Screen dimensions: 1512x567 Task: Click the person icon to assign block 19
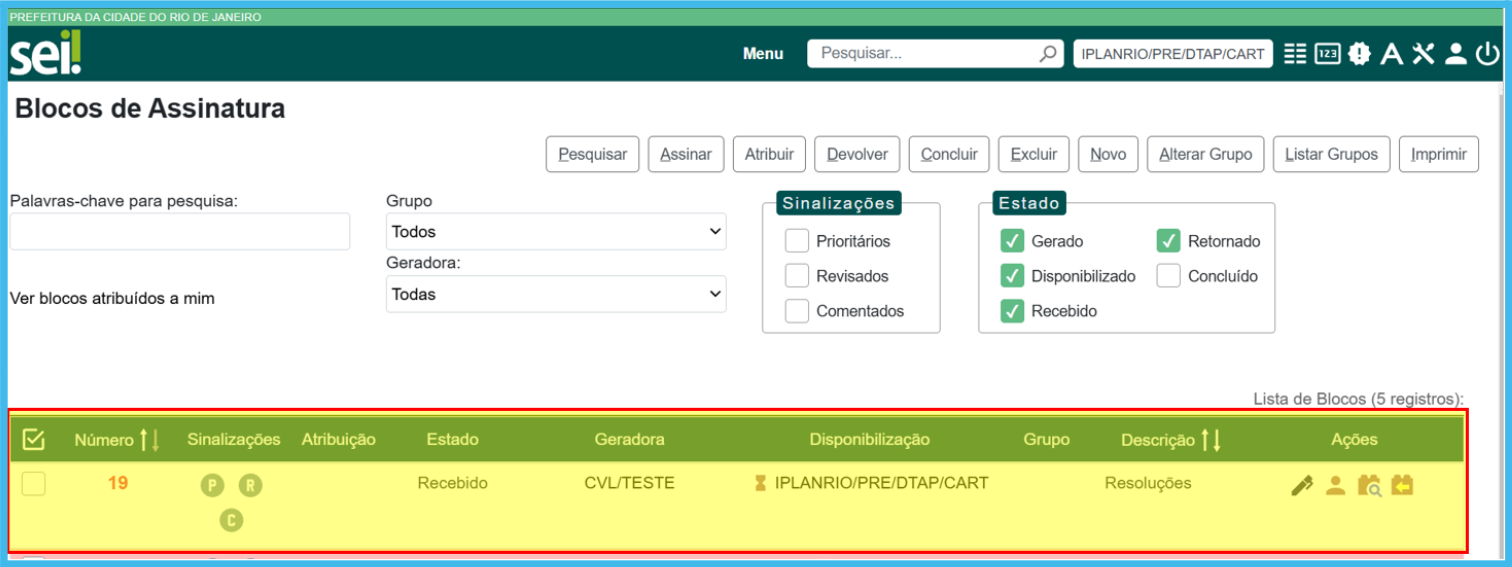1335,486
